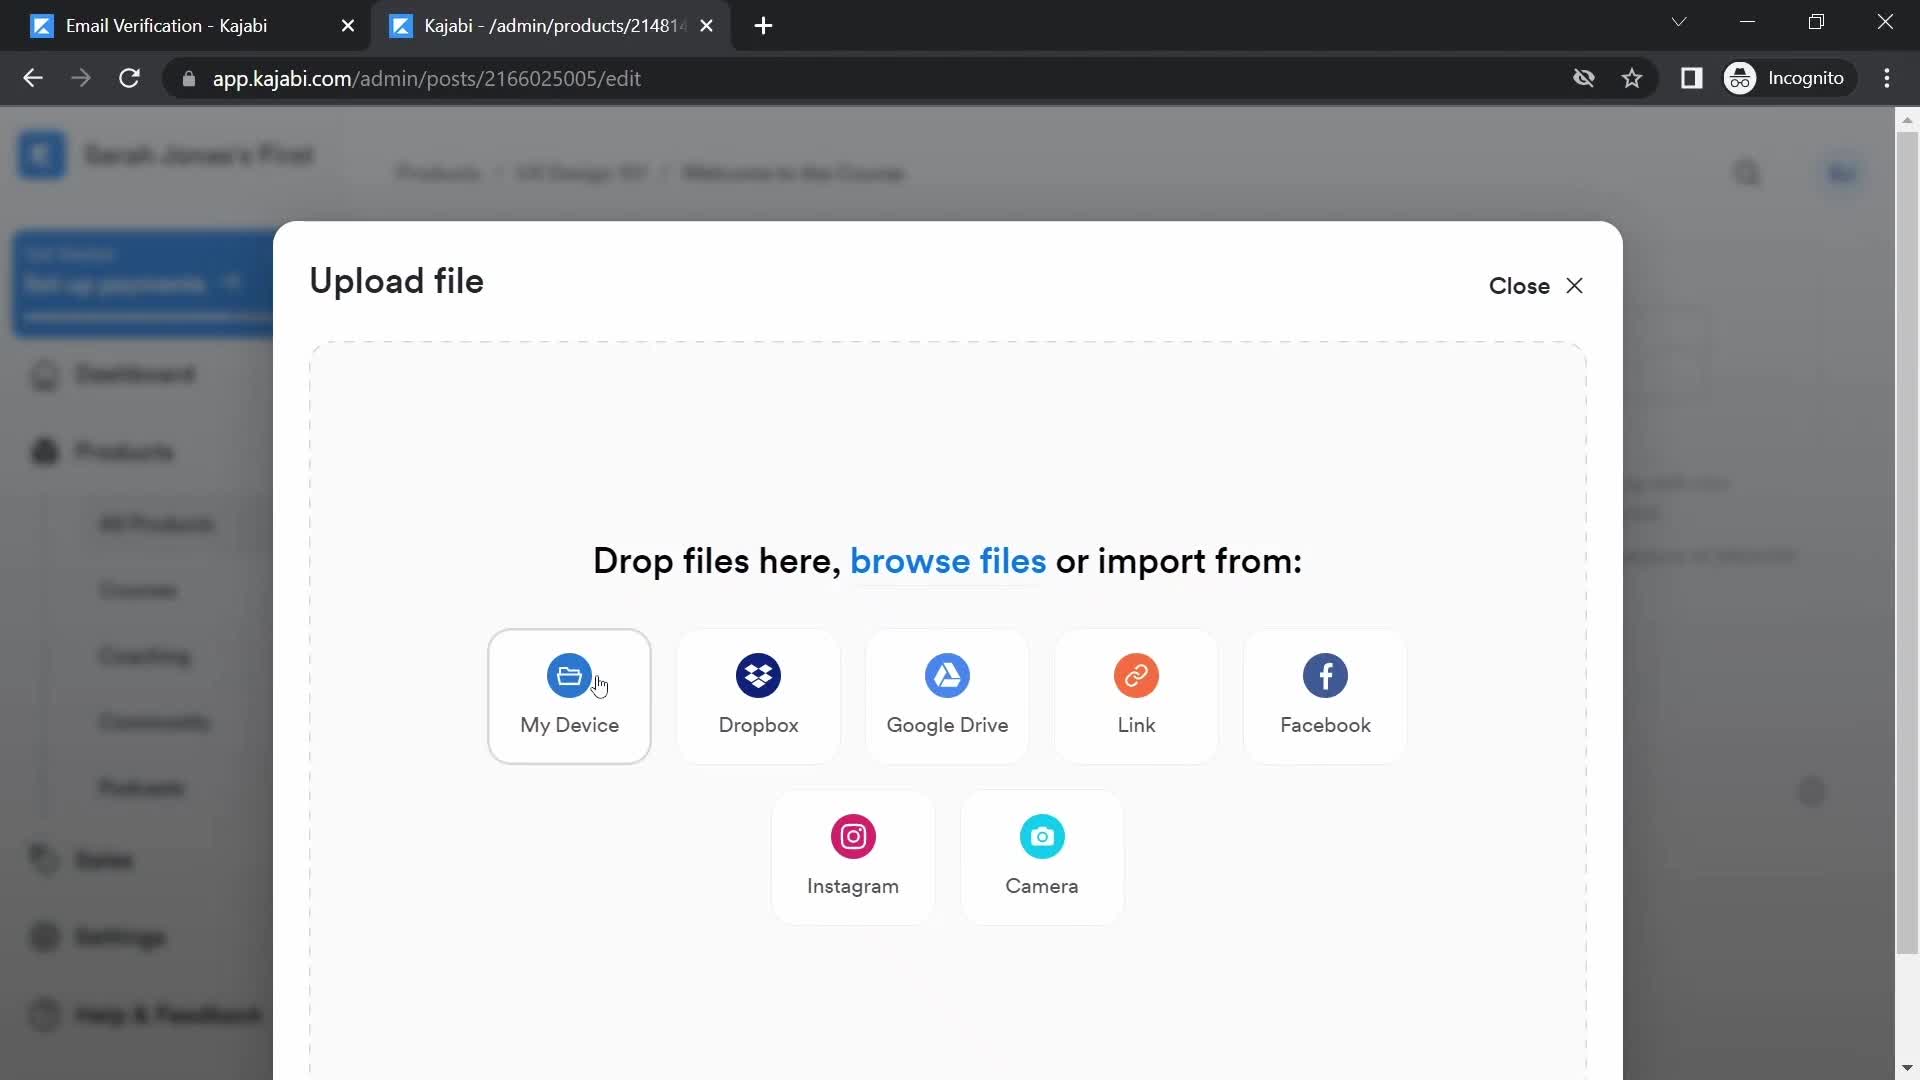1920x1080 pixels.
Task: Open tab search dropdown arrow
Action: 1679,22
